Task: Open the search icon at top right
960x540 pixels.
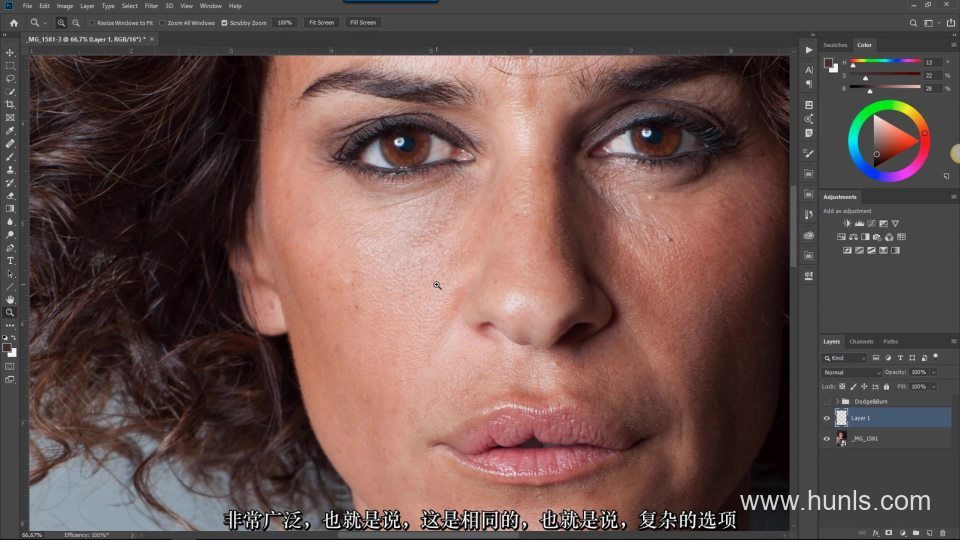Action: click(913, 23)
